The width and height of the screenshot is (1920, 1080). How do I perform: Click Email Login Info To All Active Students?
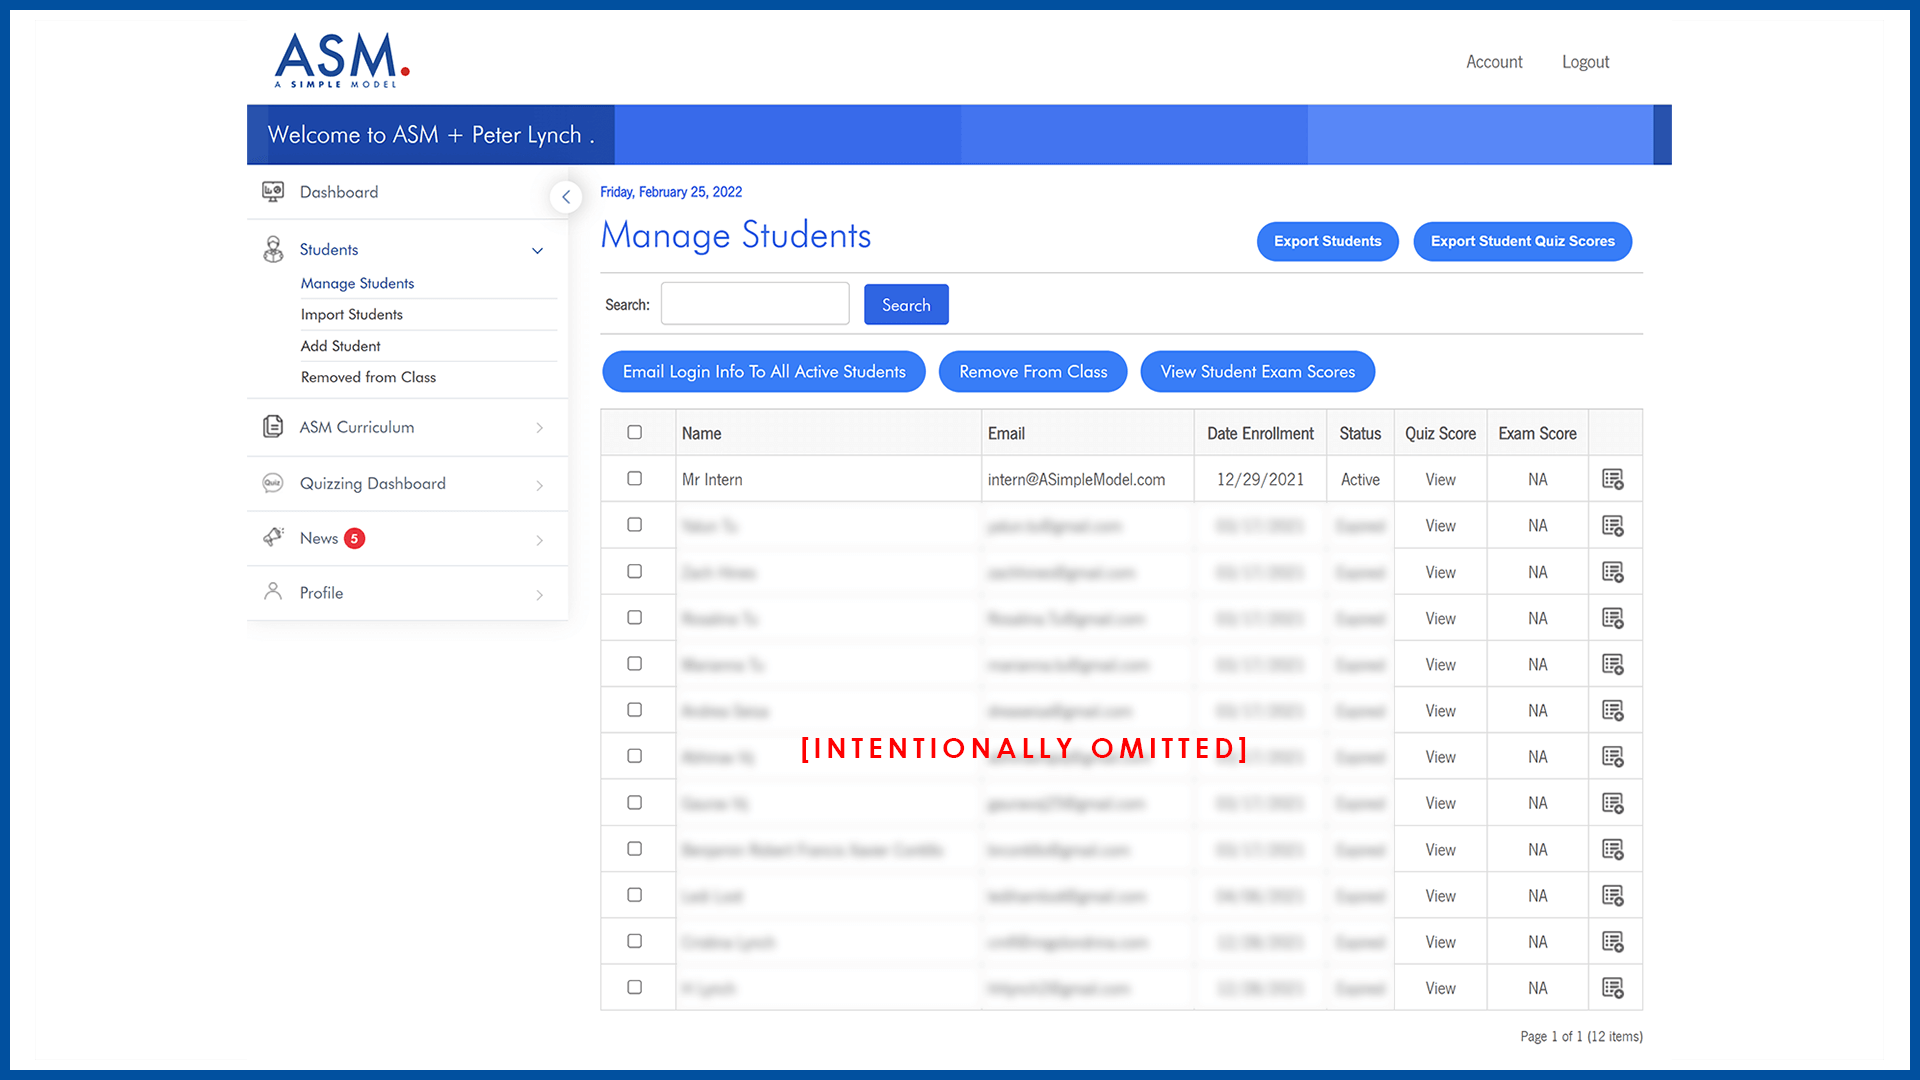tap(764, 372)
